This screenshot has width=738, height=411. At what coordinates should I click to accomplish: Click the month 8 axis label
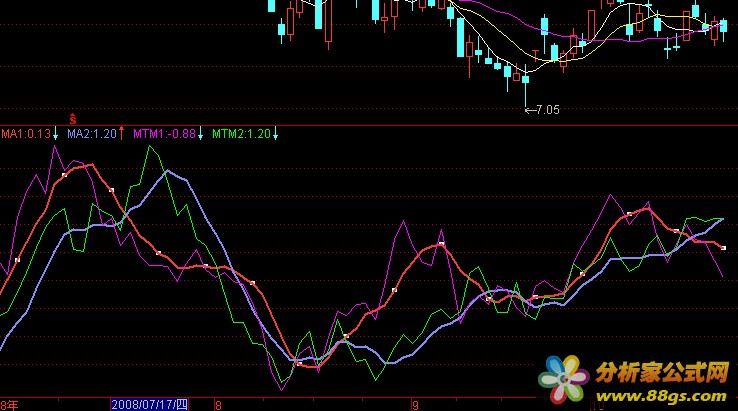[x=218, y=405]
